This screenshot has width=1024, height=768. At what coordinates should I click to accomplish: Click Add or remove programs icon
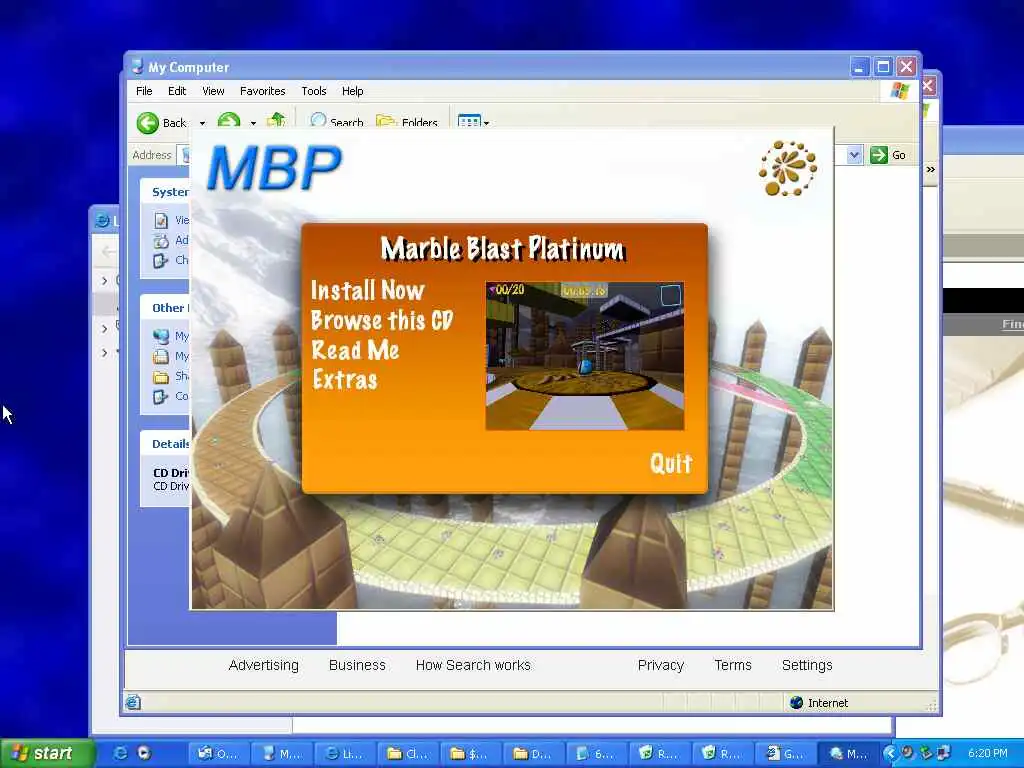click(161, 241)
